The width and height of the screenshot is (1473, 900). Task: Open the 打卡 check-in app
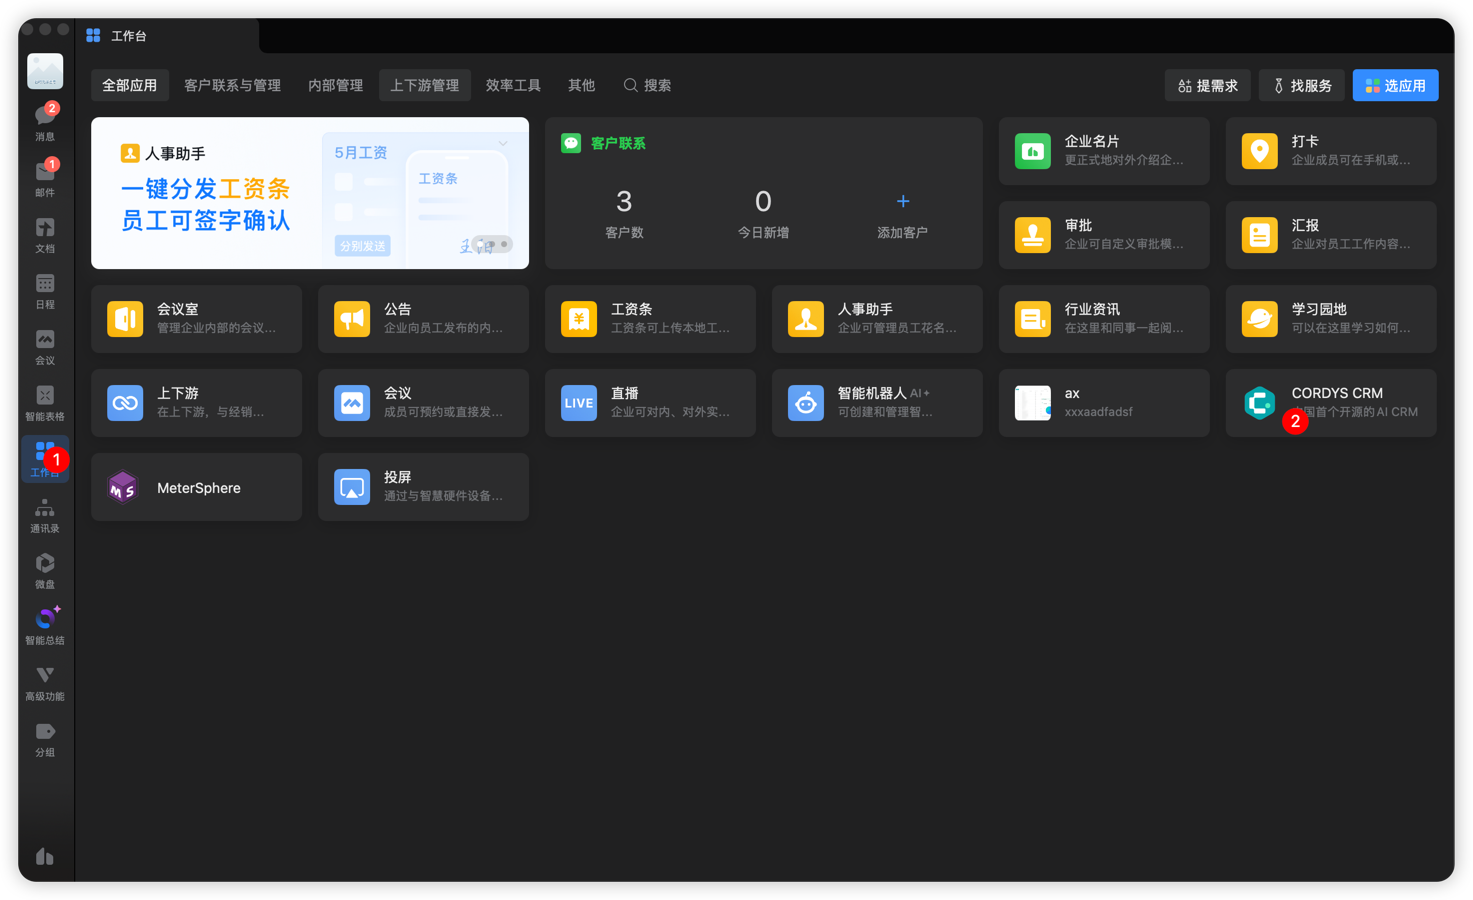(x=1330, y=151)
